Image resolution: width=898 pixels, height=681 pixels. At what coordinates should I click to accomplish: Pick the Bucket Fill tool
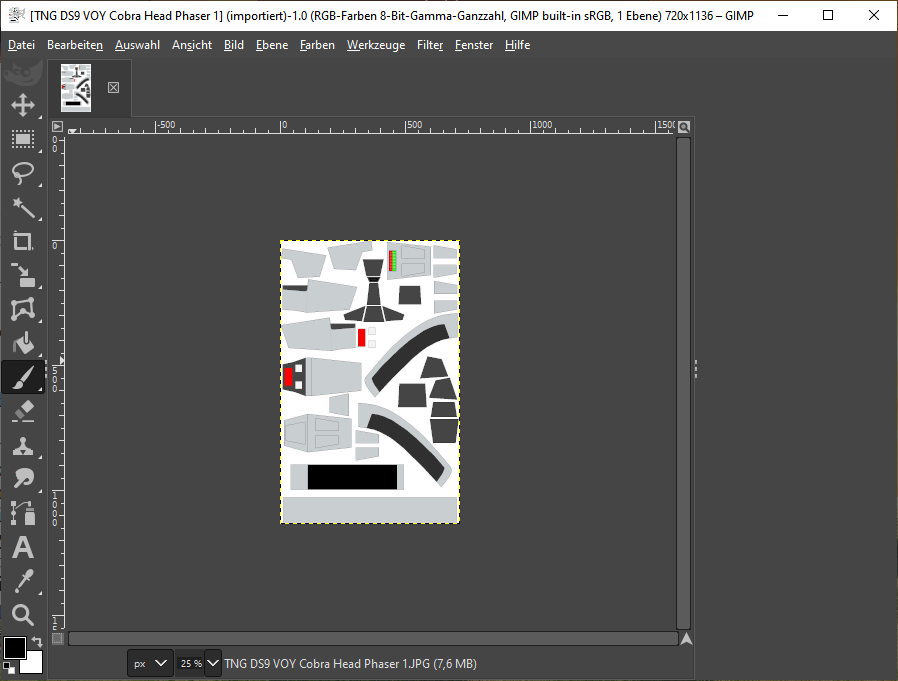point(23,344)
